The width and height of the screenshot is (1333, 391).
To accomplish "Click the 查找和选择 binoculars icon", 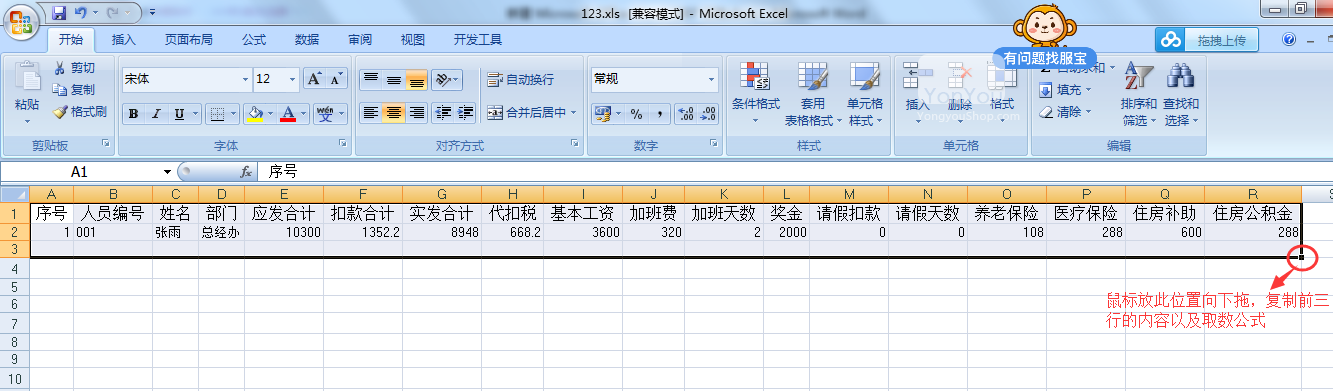I will 1181,95.
